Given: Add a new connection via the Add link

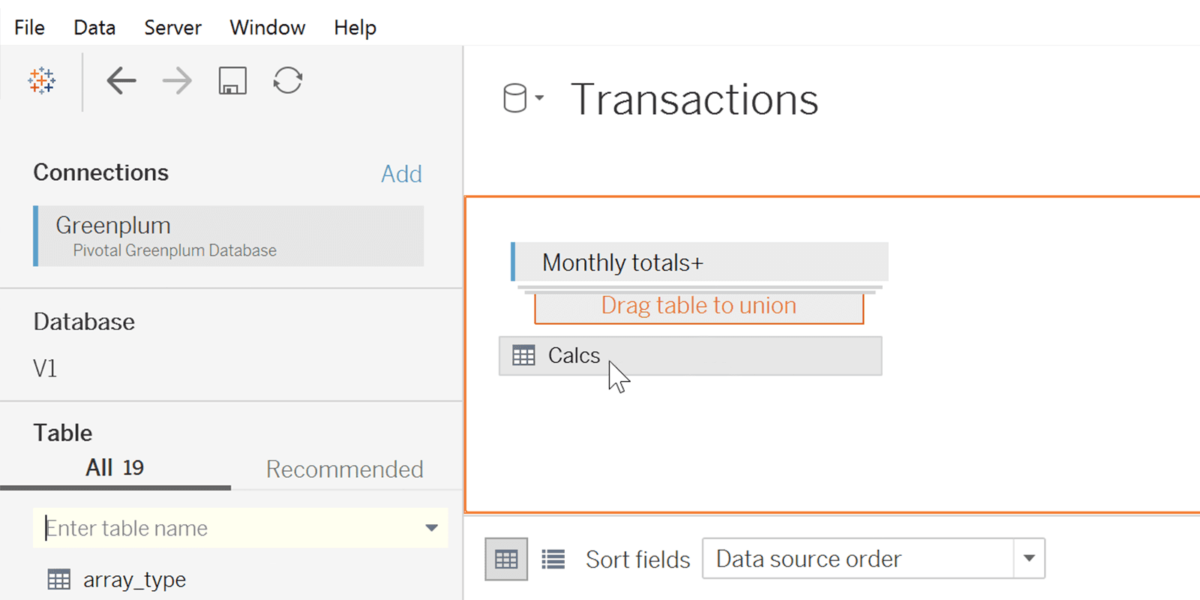Looking at the screenshot, I should click(x=401, y=173).
